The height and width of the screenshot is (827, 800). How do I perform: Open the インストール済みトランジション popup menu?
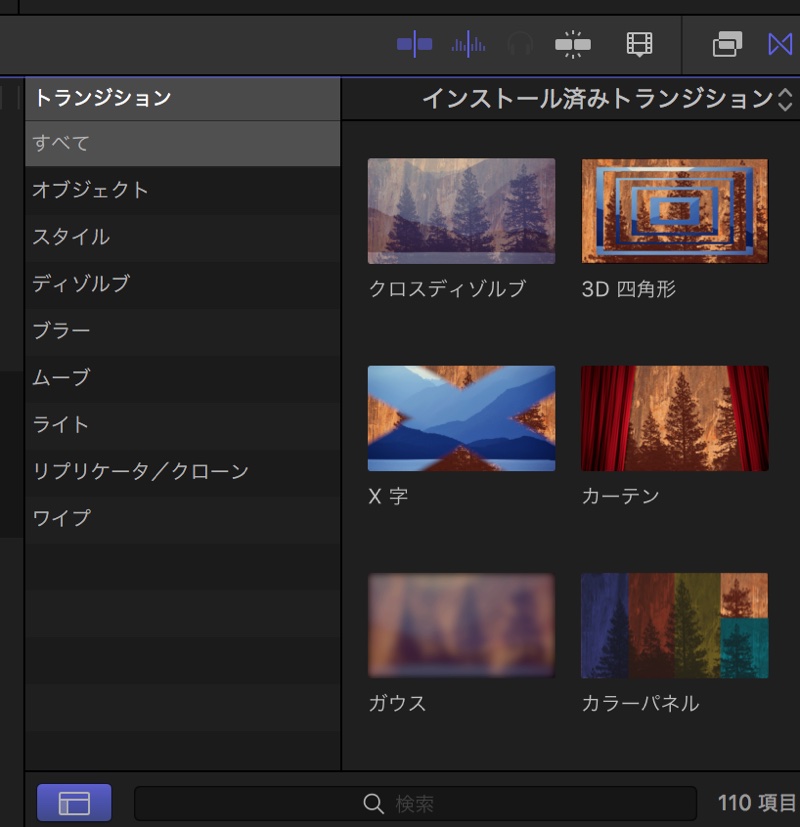598,99
